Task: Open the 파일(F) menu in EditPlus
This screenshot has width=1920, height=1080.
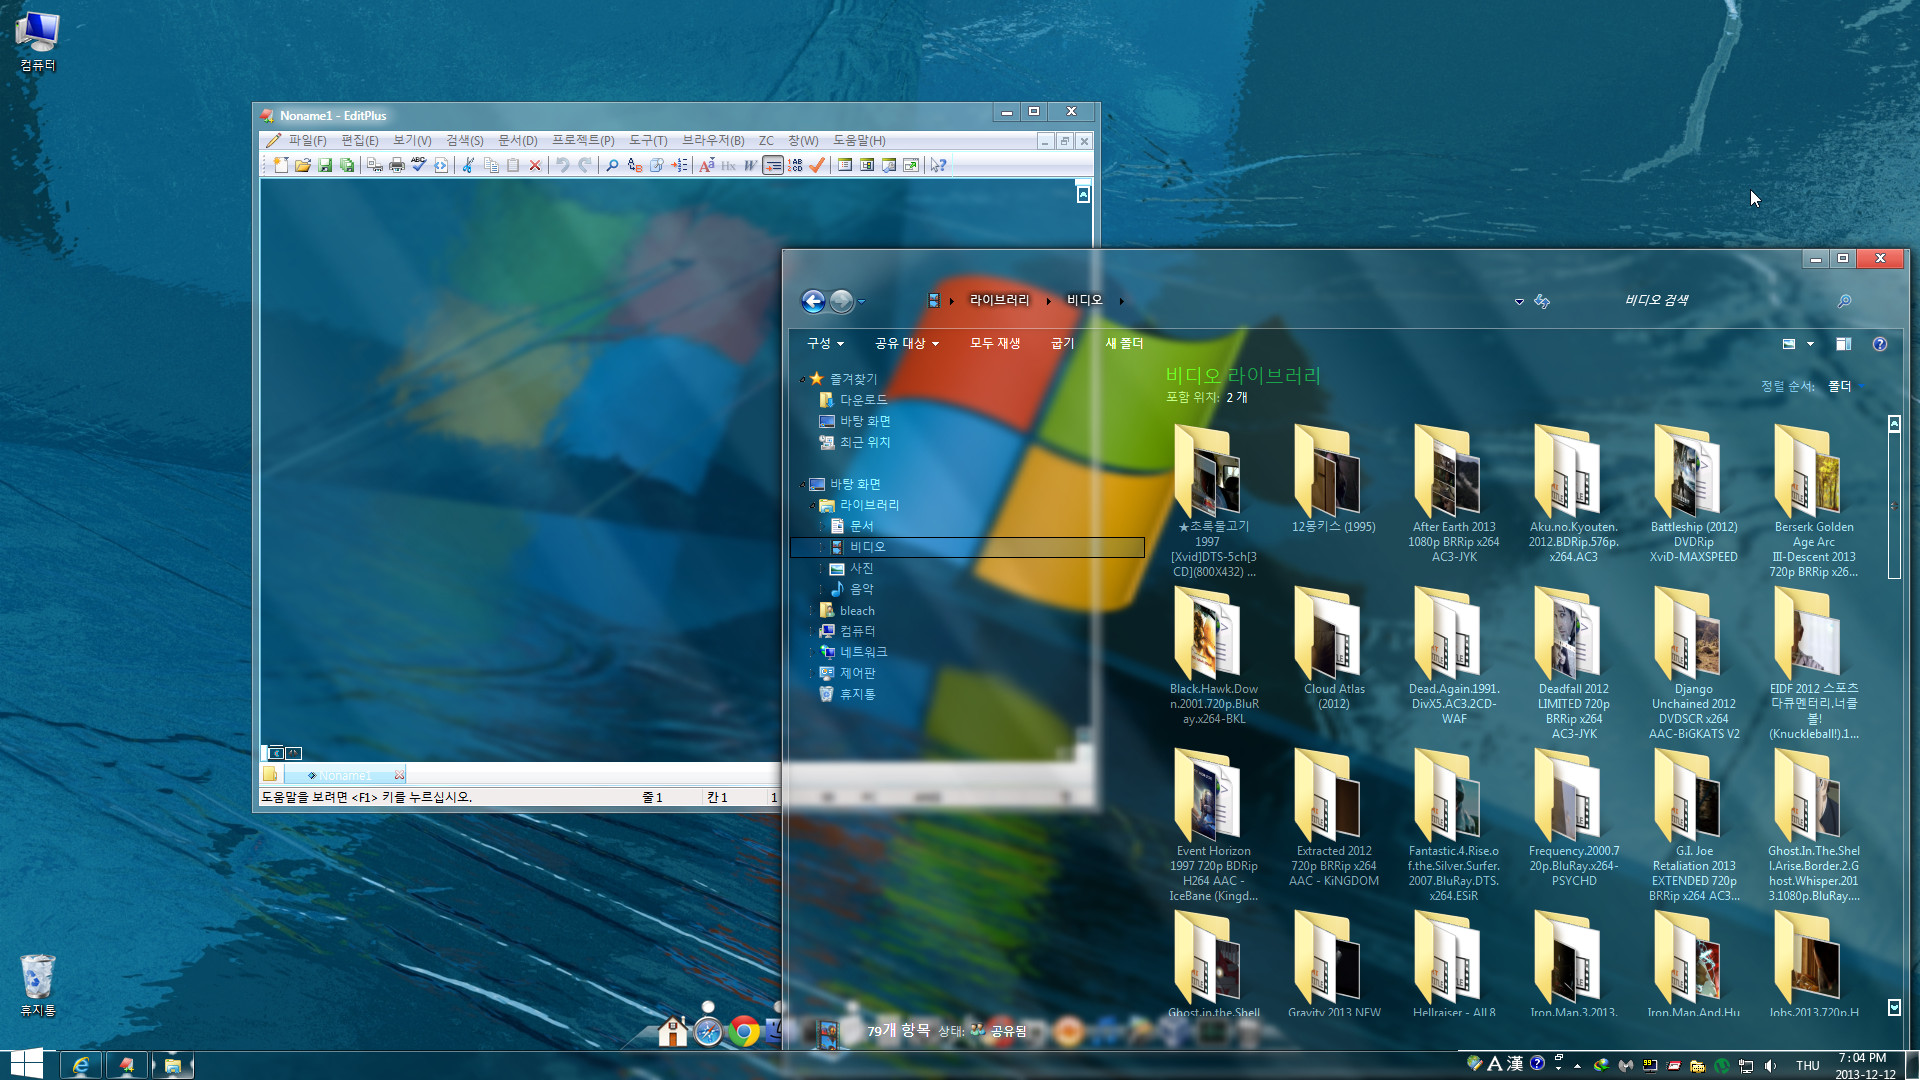Action: tap(308, 141)
